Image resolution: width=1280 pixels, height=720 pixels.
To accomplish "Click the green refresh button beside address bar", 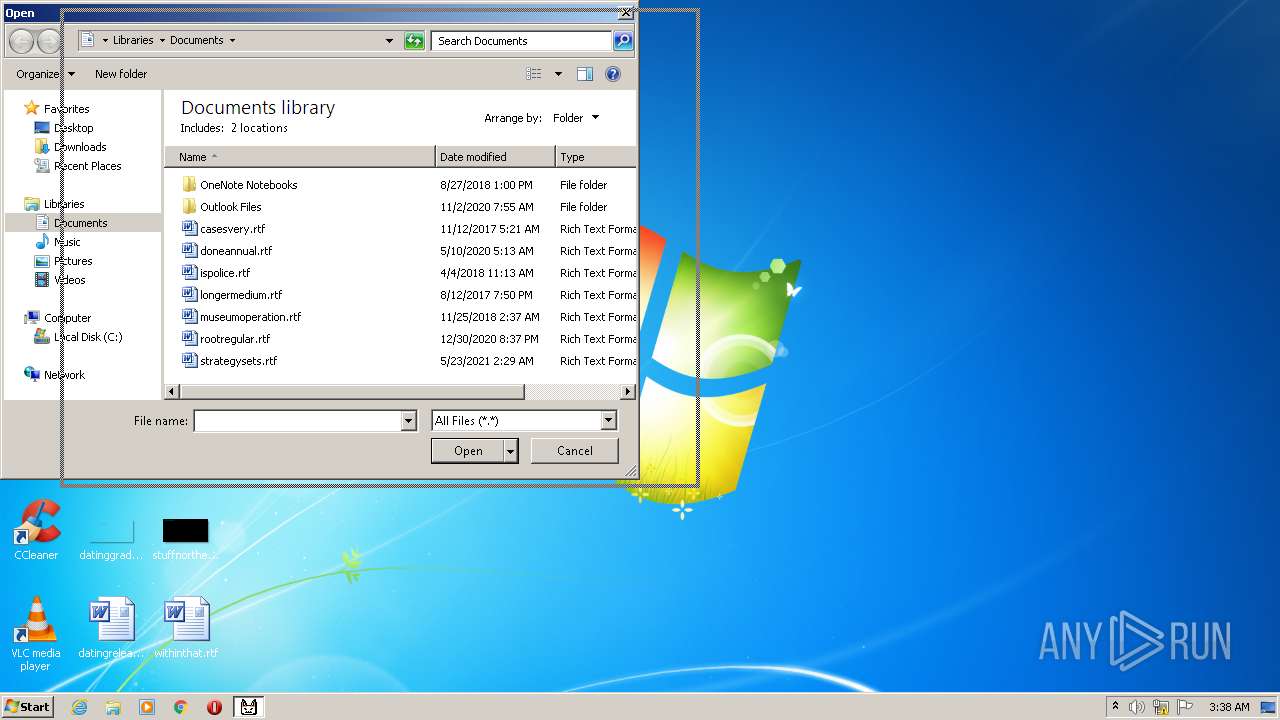I will [x=414, y=41].
